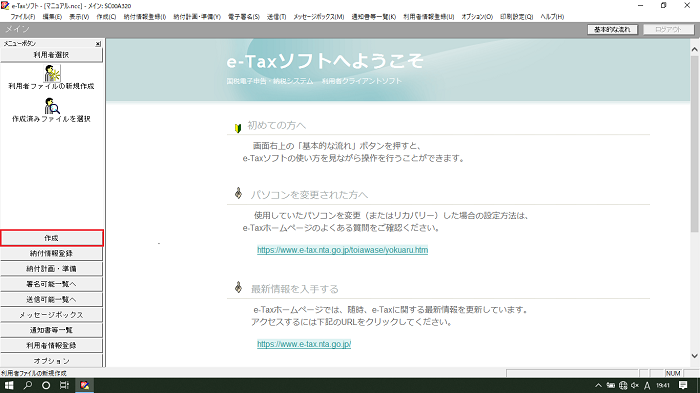This screenshot has height=393, width=700.
Task: Open the 編集(E) menu
Action: click(52, 17)
